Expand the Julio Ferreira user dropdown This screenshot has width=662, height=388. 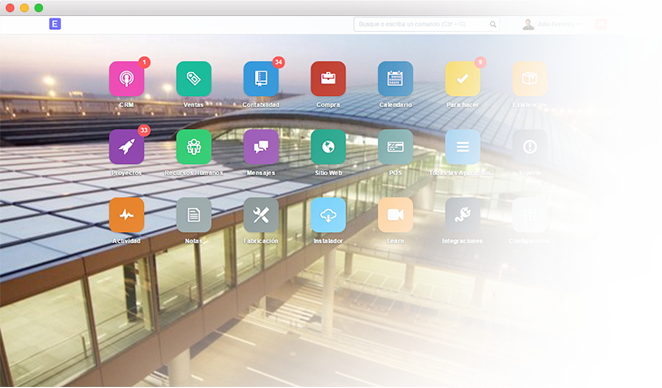click(x=552, y=24)
